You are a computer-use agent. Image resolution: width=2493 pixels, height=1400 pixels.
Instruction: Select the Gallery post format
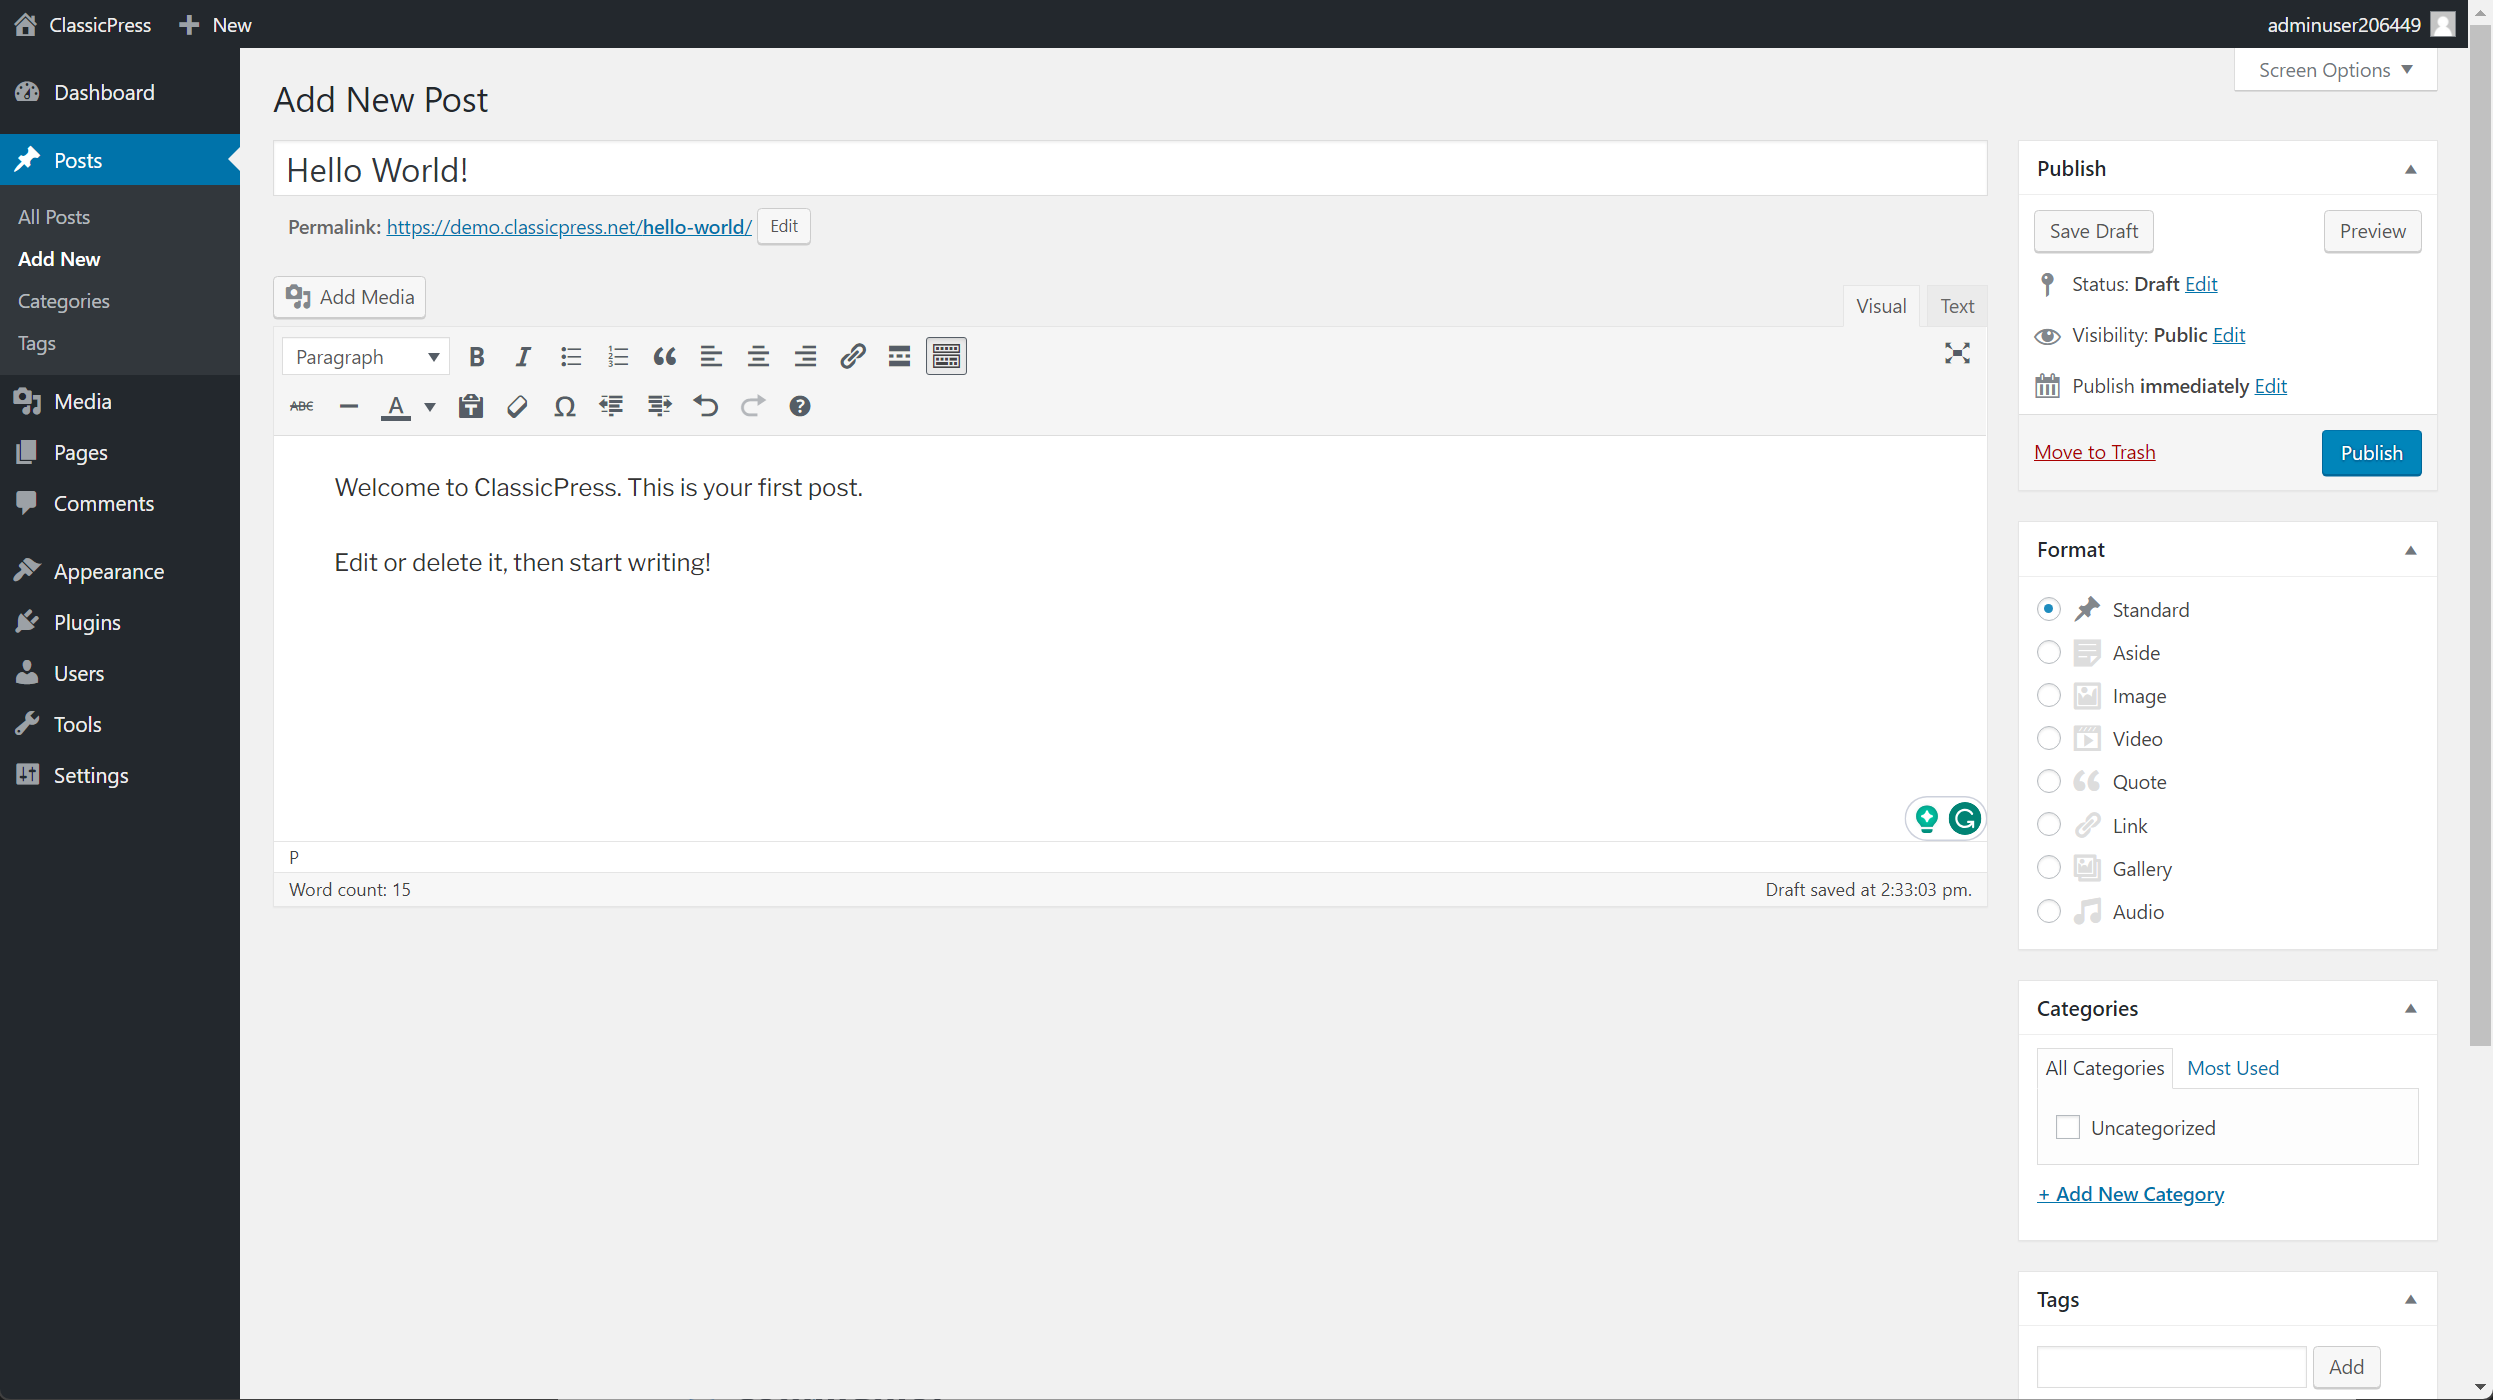tap(2049, 868)
